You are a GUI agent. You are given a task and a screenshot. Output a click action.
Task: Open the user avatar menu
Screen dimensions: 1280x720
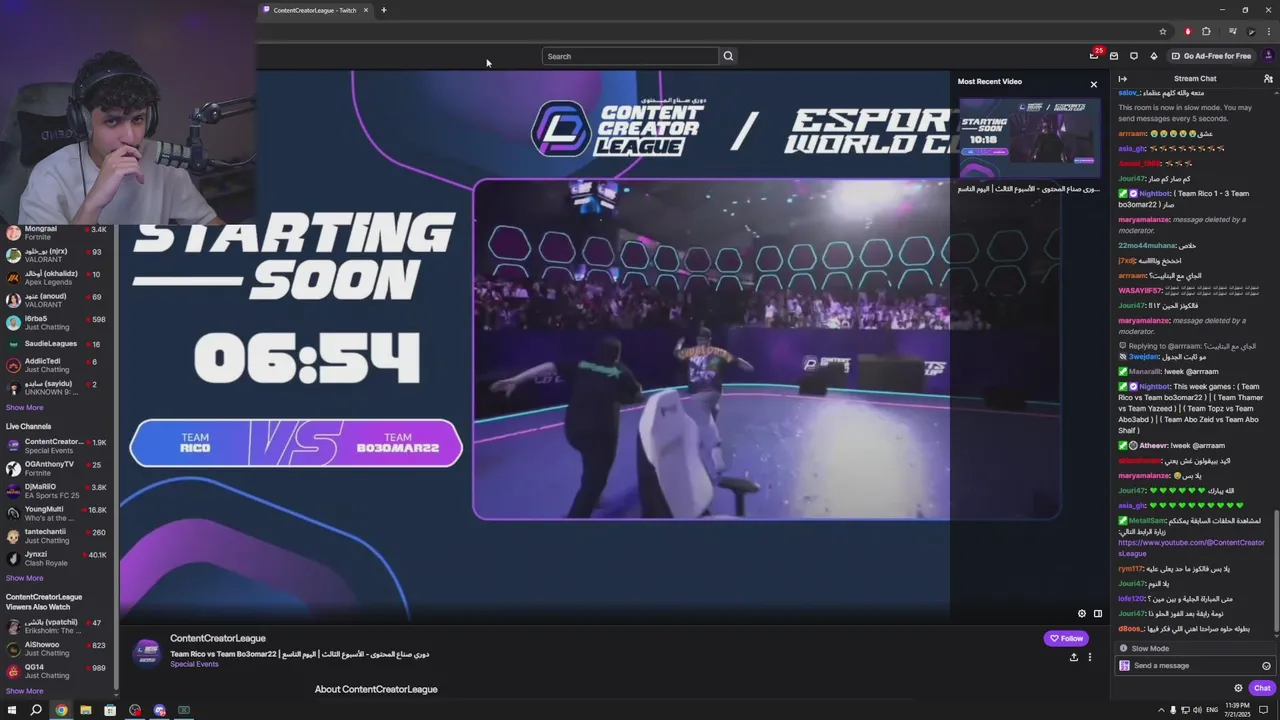[1268, 56]
